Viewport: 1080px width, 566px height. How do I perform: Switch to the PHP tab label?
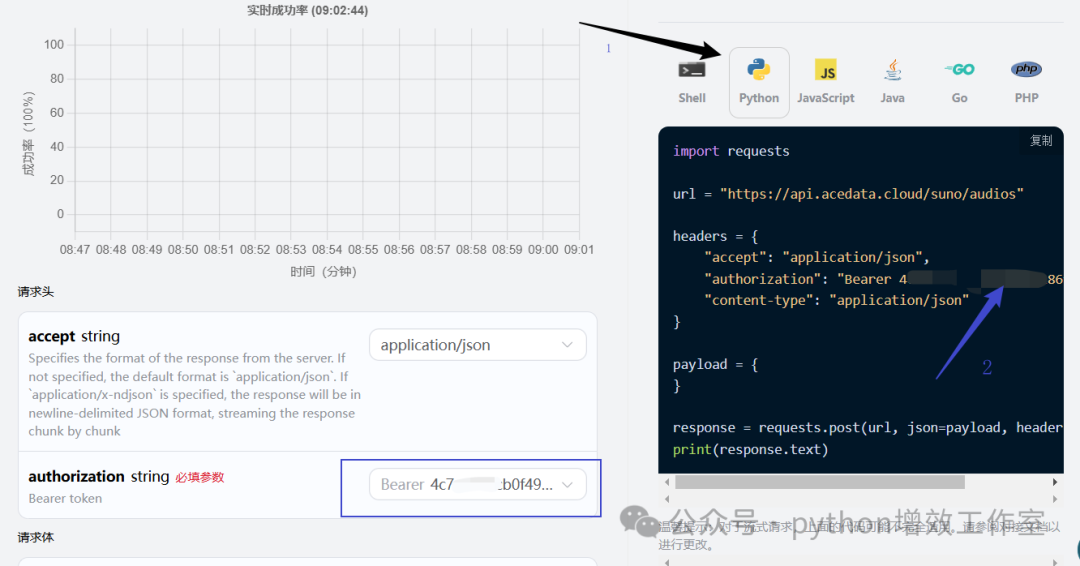point(1026,98)
